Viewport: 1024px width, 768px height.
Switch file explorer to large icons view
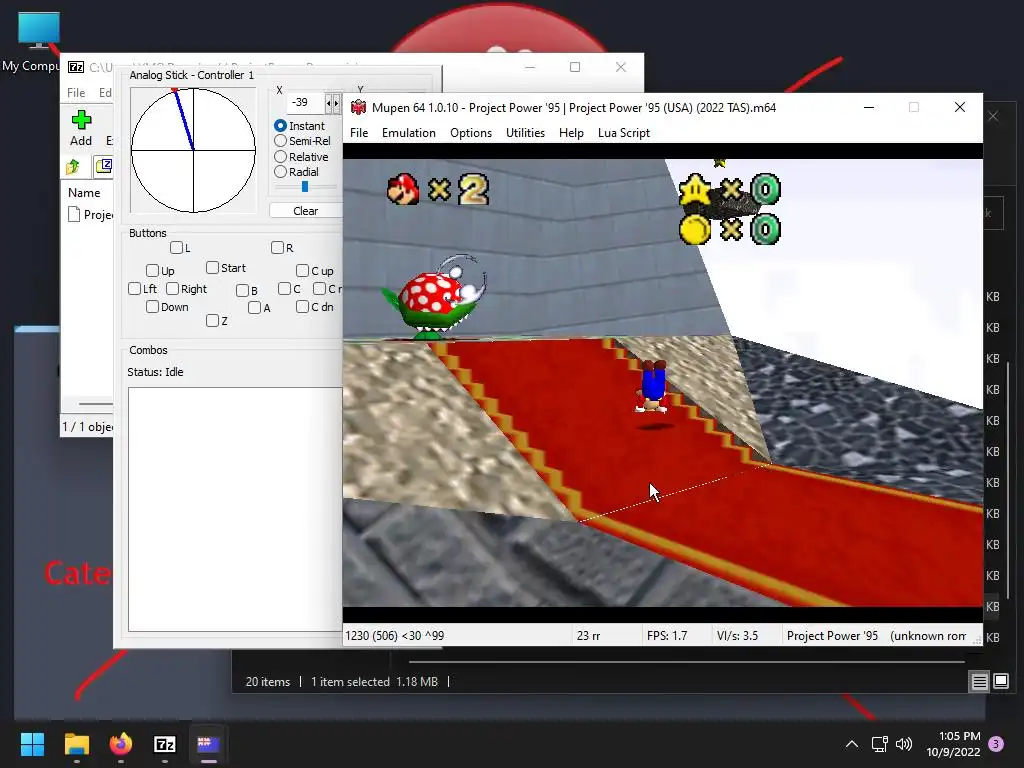[1000, 682]
